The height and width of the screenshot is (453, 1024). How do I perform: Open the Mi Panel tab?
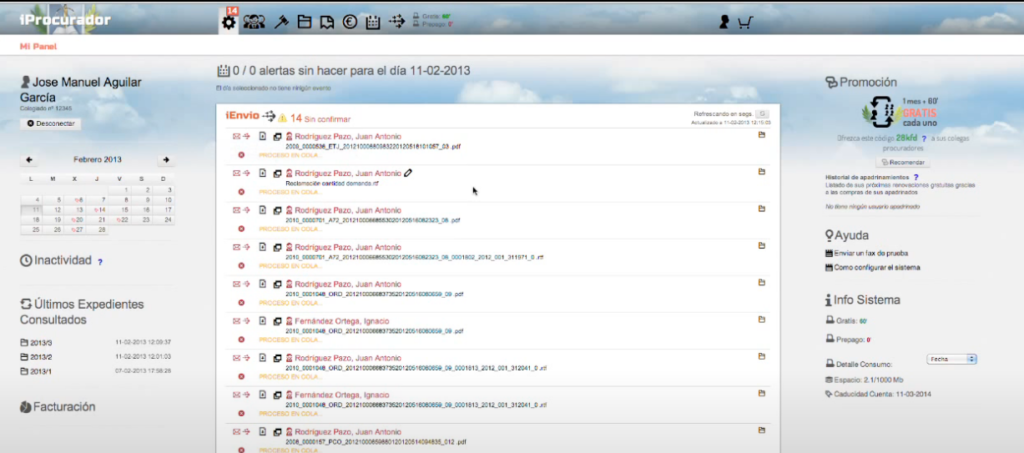point(39,47)
